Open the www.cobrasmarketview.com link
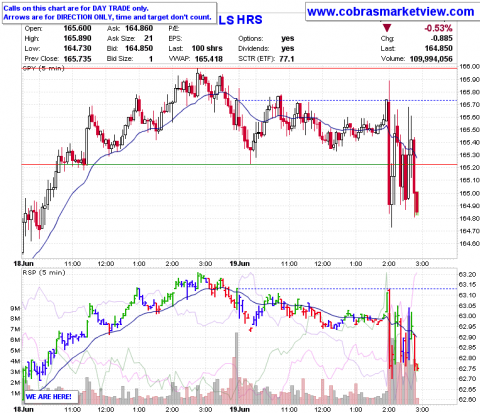This screenshot has width=480, height=413. [x=390, y=12]
